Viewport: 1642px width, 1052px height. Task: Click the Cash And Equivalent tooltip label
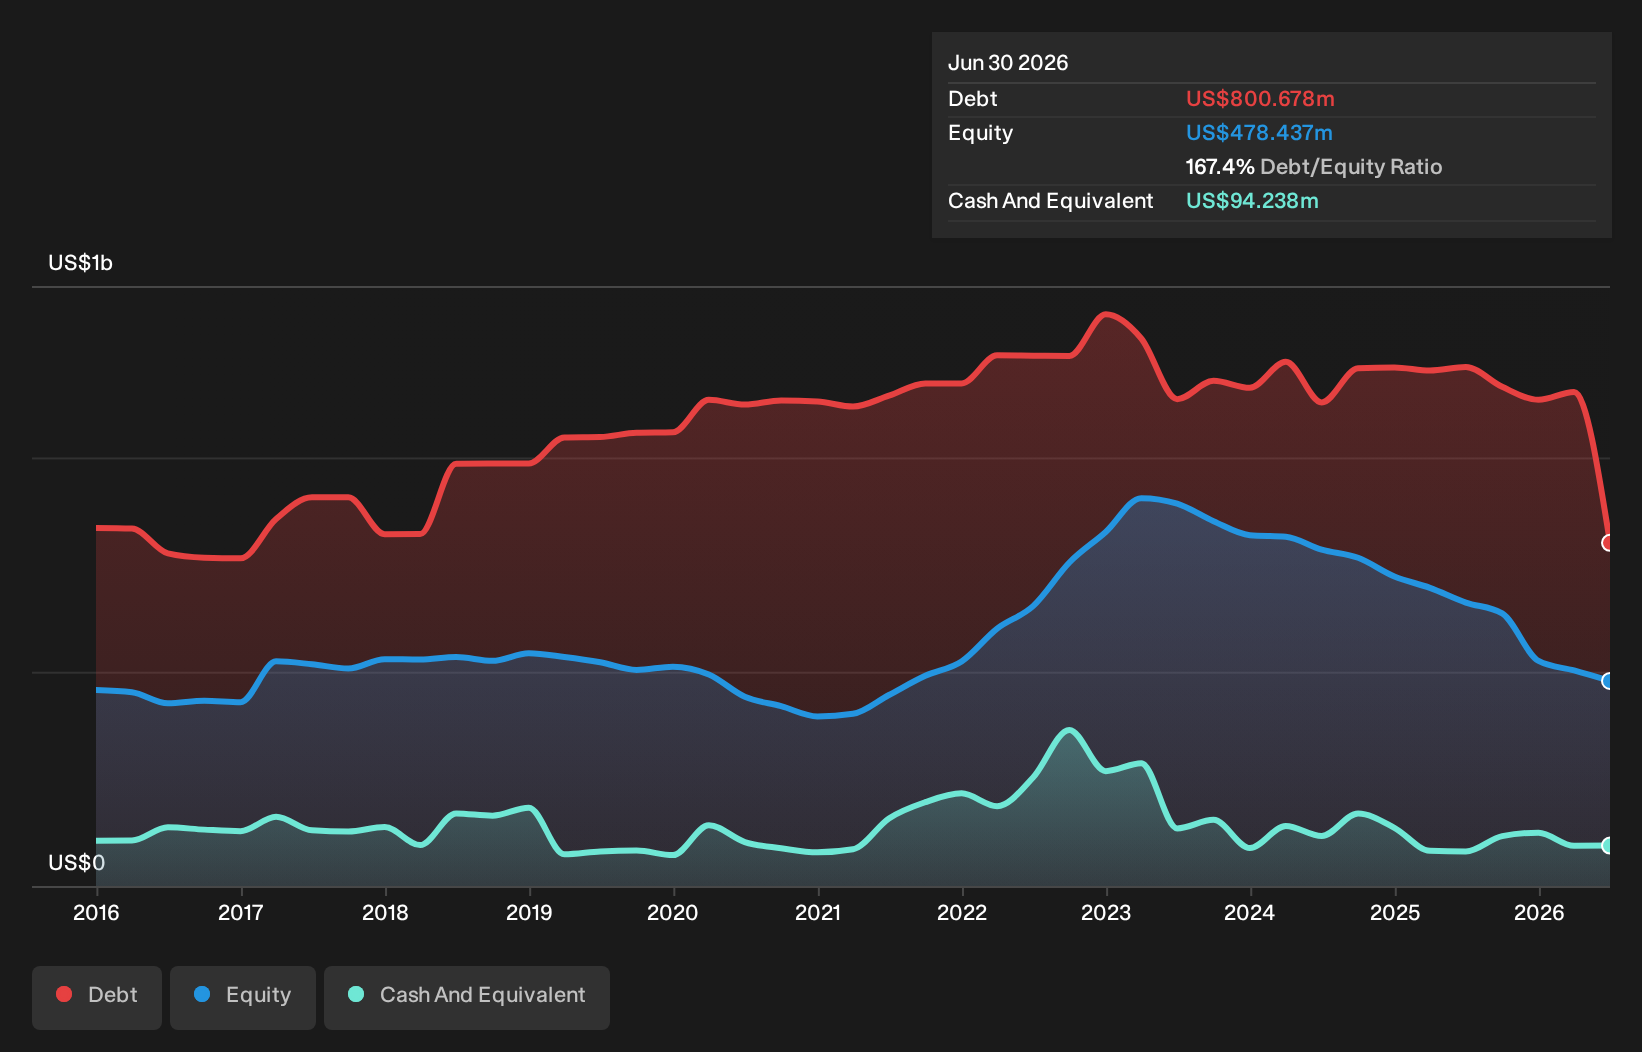click(x=1051, y=201)
